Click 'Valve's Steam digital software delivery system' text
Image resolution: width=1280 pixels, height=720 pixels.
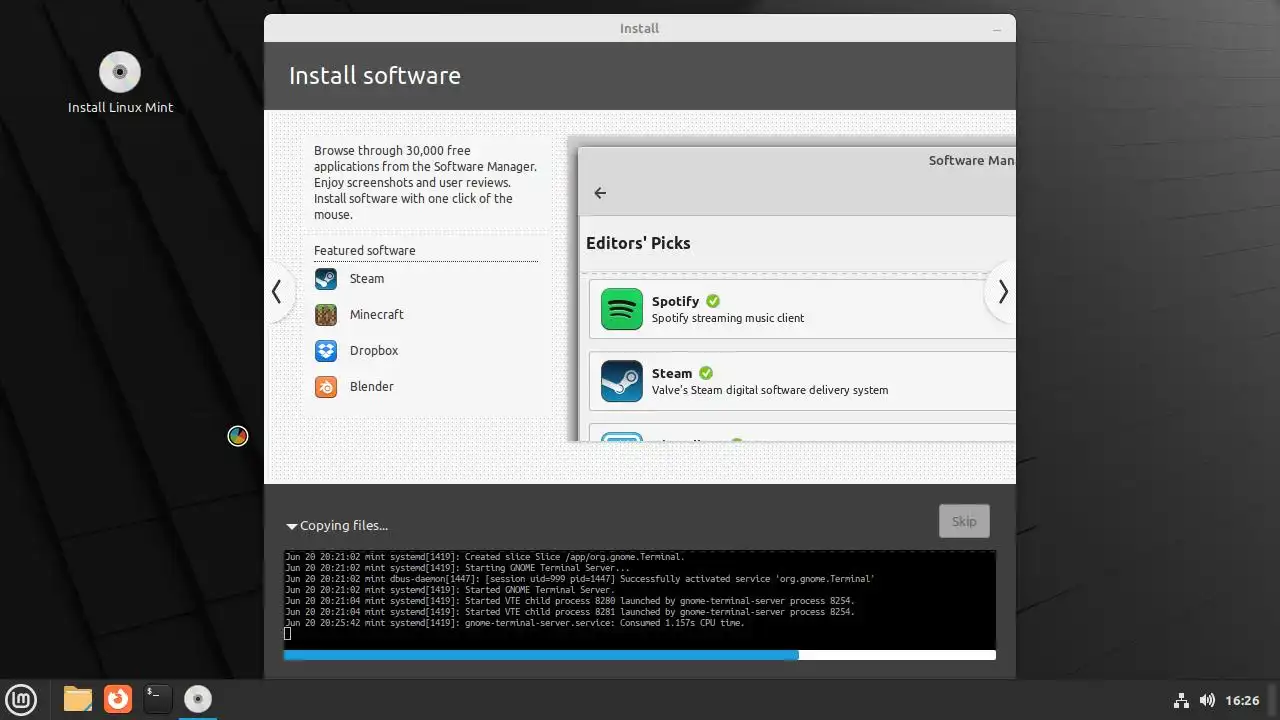[770, 390]
